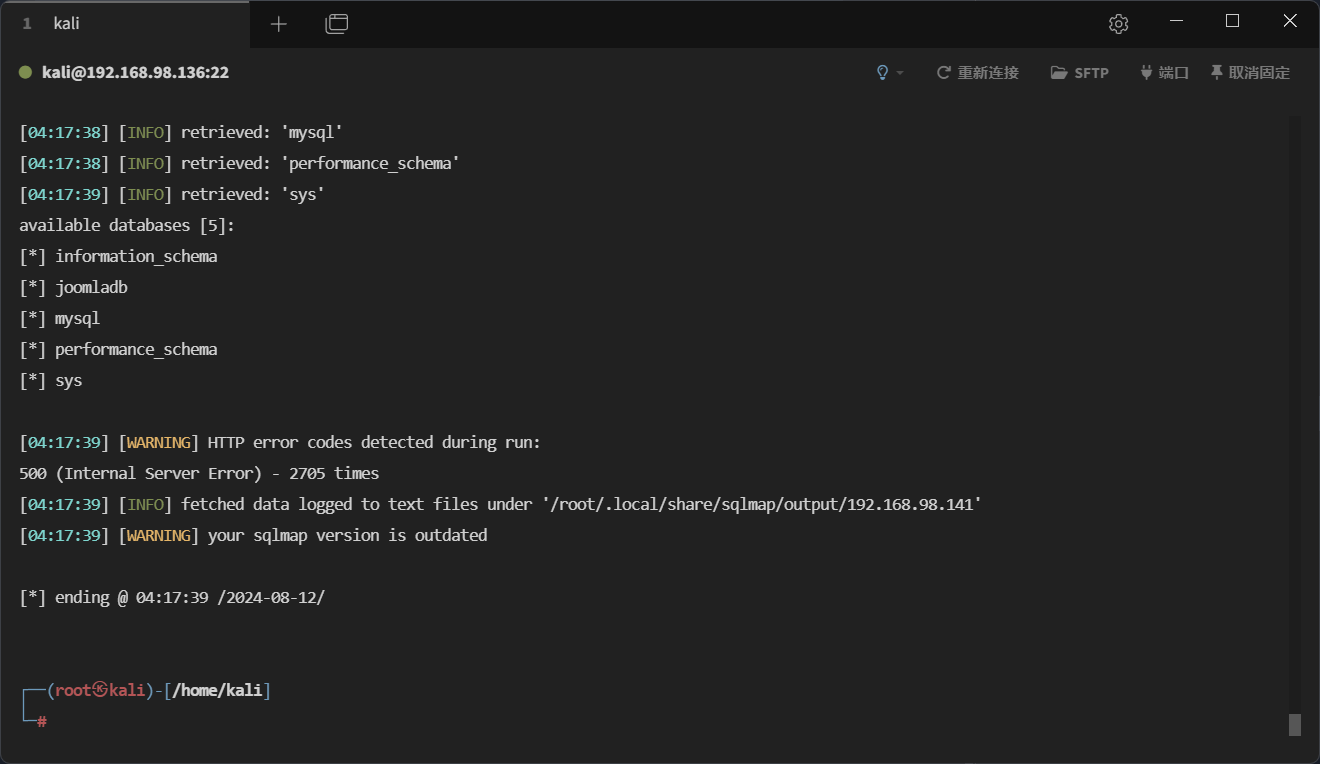Click the /home/kali prompt path
Viewport: 1320px width, 764px height.
click(x=217, y=690)
